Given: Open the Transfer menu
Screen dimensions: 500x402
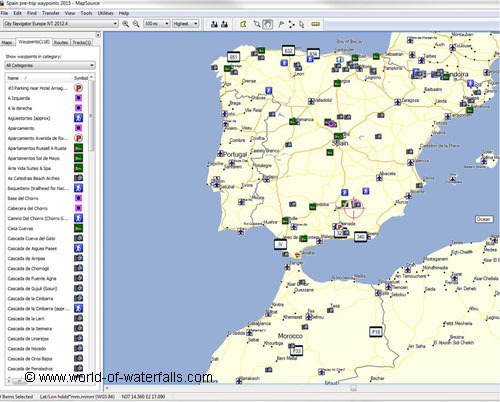Looking at the screenshot, I should click(x=51, y=13).
